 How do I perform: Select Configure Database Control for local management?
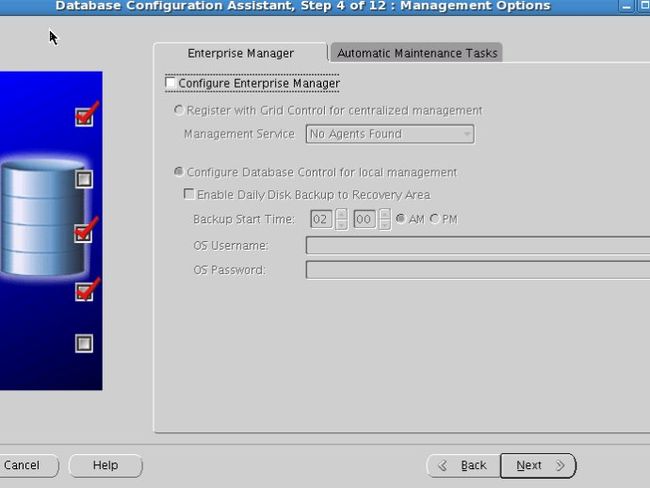click(179, 172)
